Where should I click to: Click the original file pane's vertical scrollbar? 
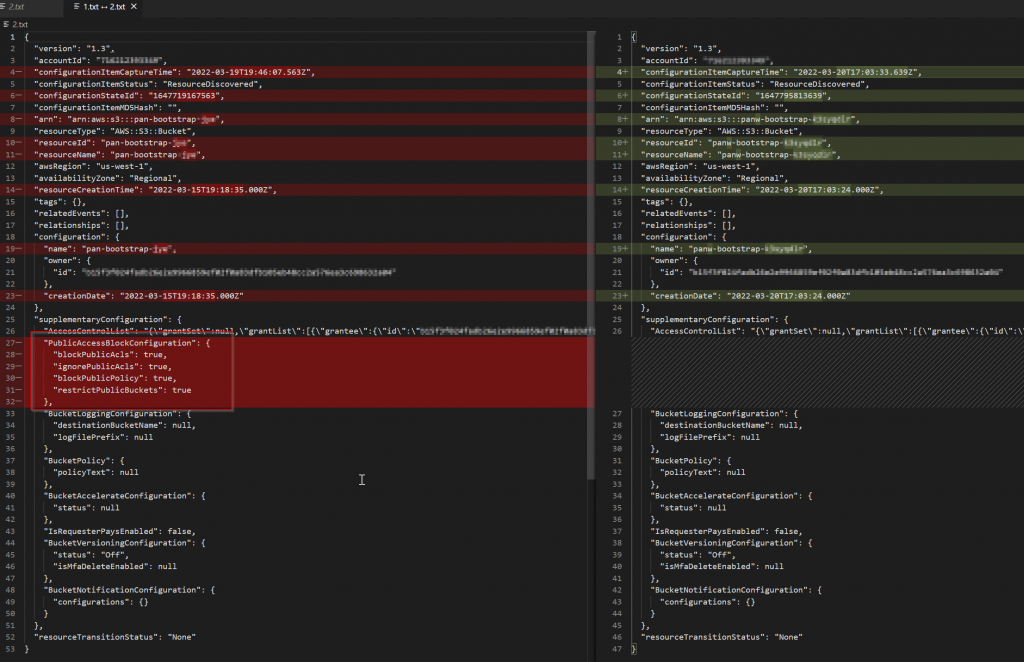[x=591, y=255]
